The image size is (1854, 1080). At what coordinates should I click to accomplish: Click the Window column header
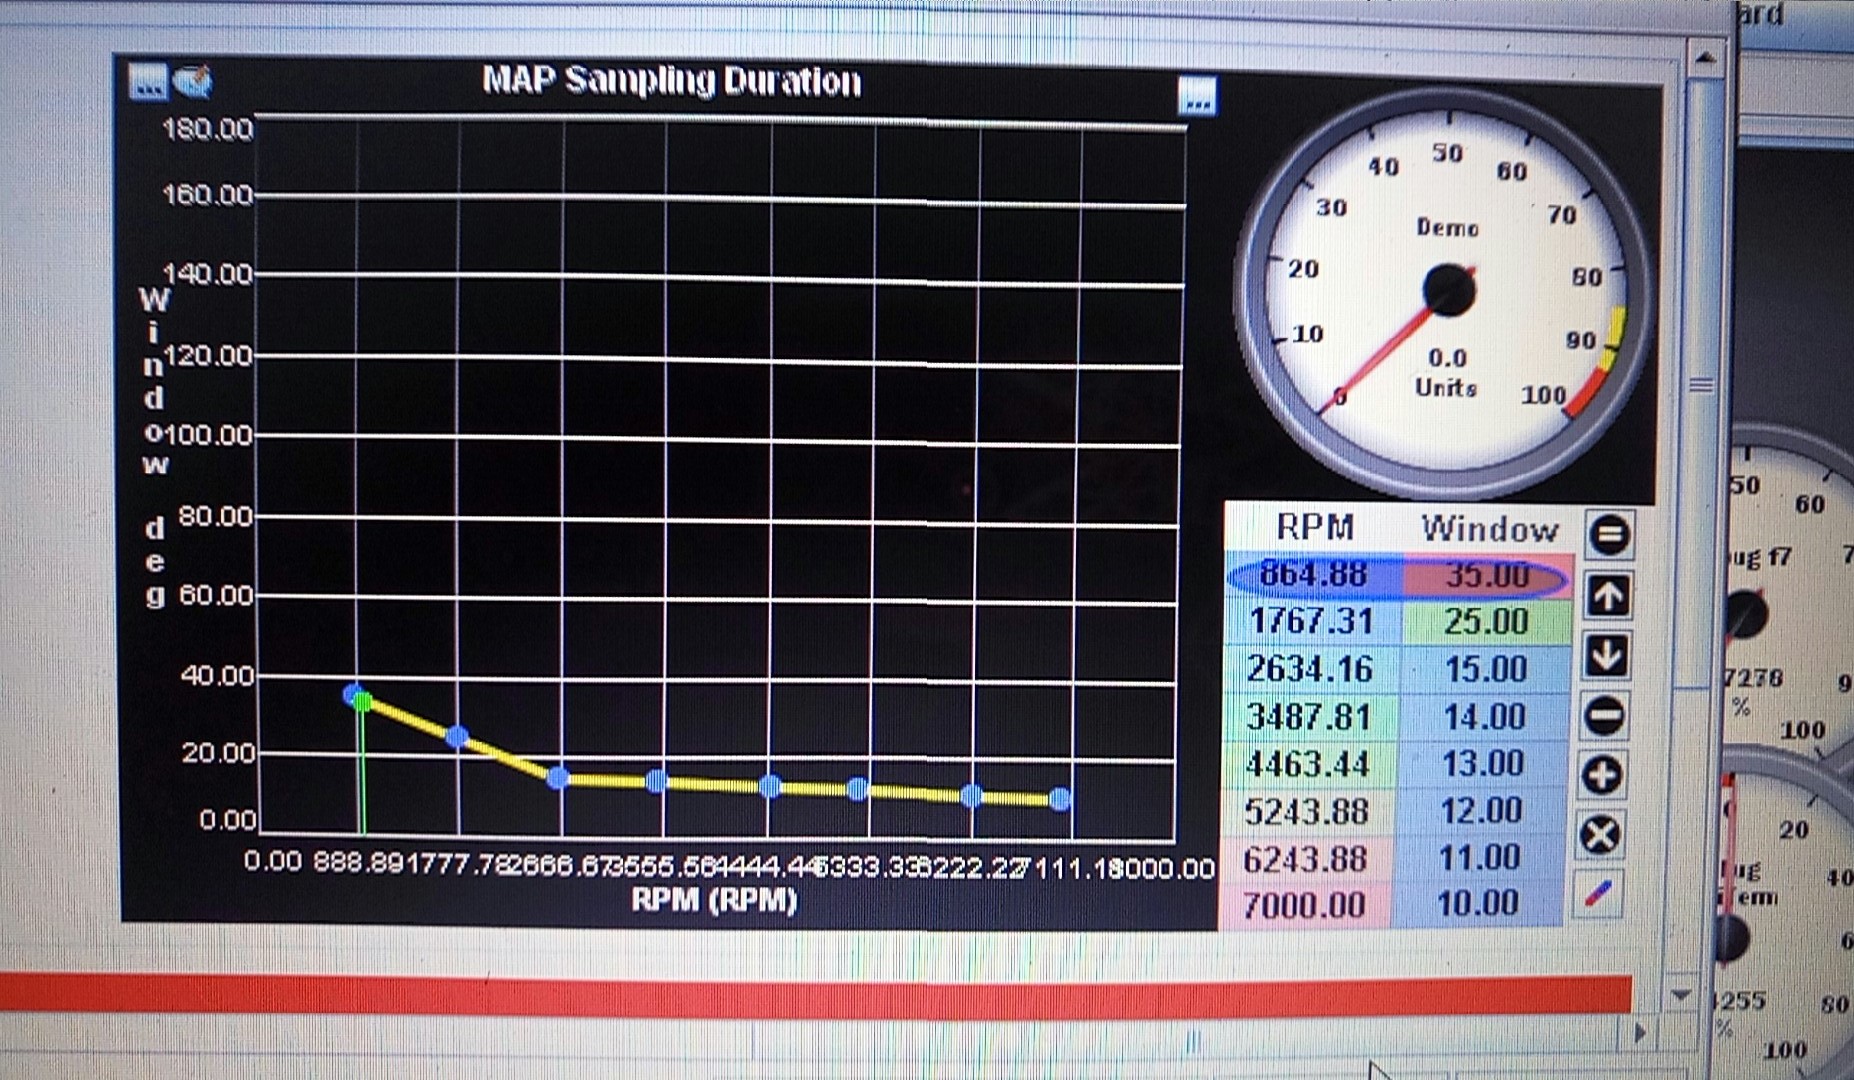tap(1490, 528)
